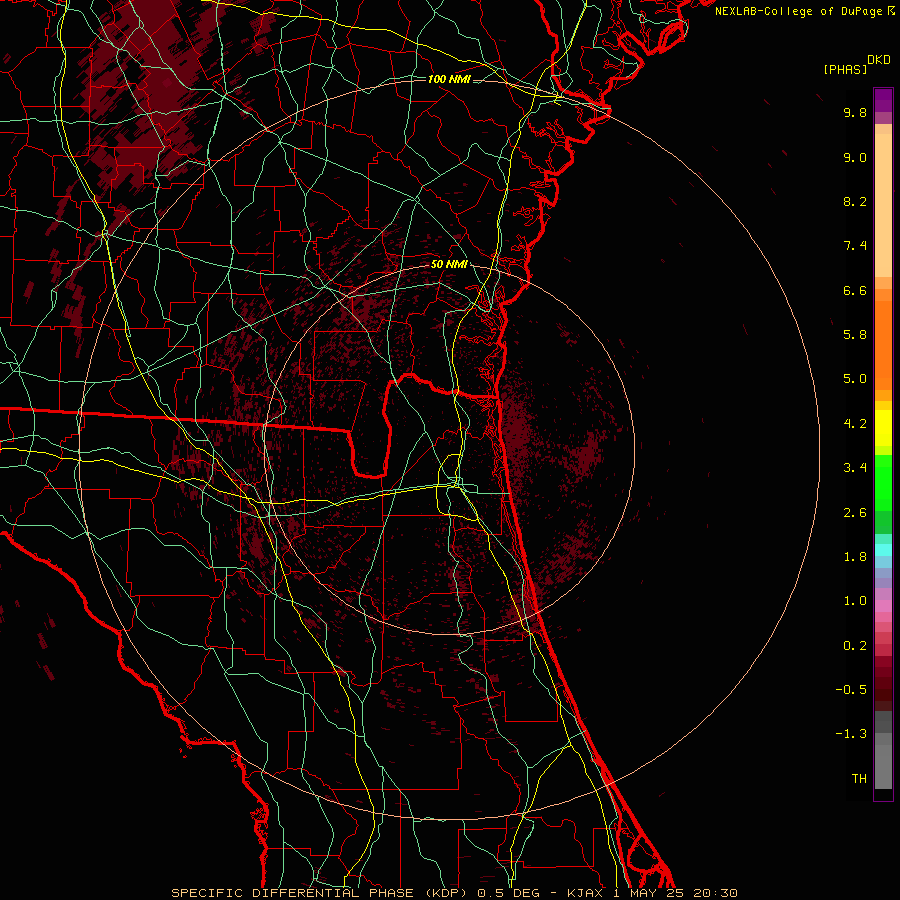Screen dimensions: 900x900
Task: Click the NEXLAB-College of DuPage credit text
Action: [804, 11]
